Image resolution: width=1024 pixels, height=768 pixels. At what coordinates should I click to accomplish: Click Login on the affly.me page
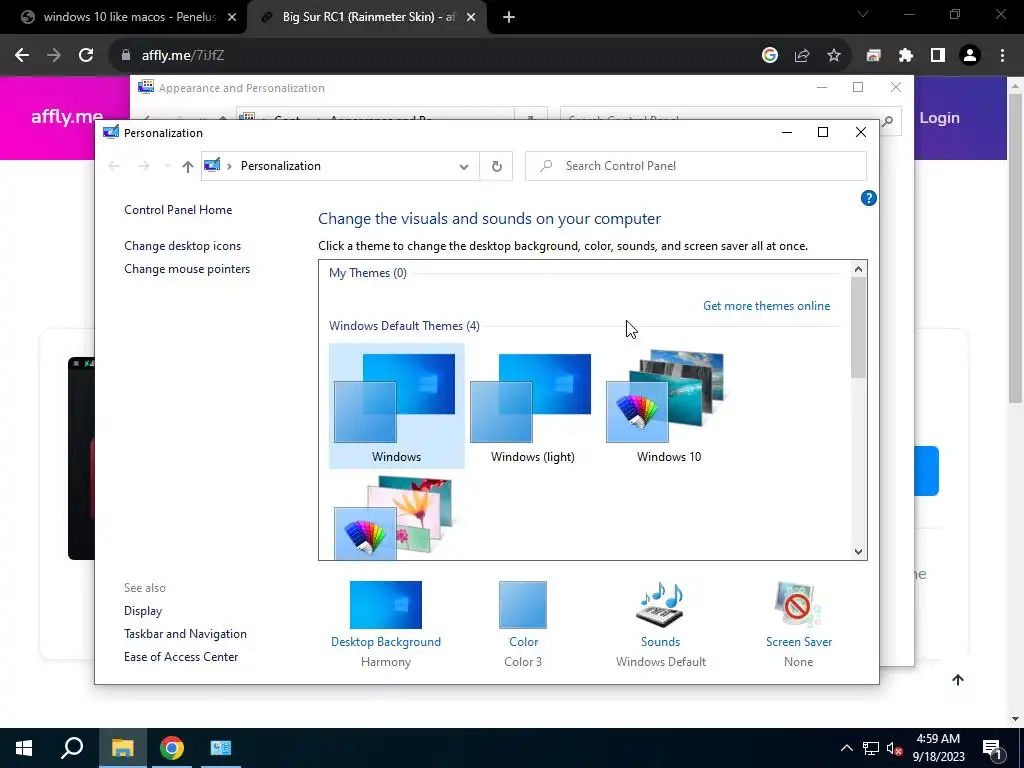(x=939, y=118)
